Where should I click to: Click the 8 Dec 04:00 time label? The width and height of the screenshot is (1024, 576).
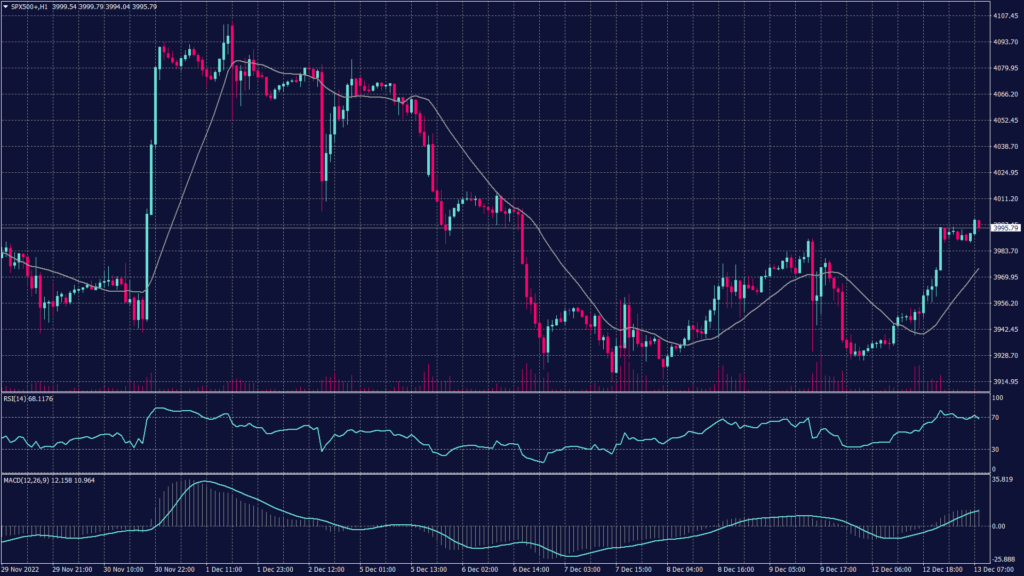684,568
